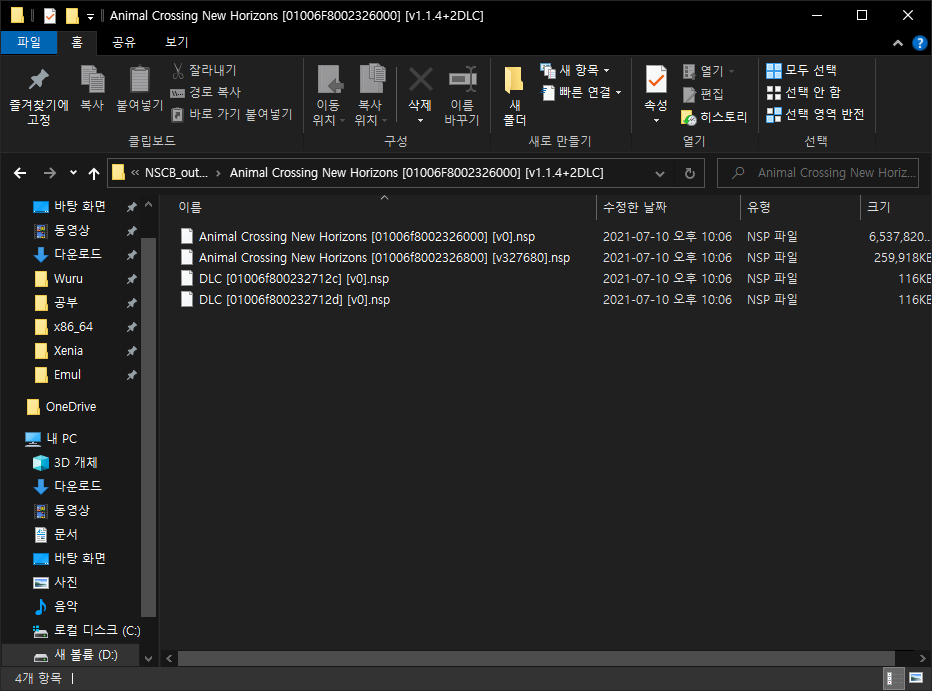Open Move to (이동 위치) menu
The width and height of the screenshot is (932, 691).
pos(329,95)
